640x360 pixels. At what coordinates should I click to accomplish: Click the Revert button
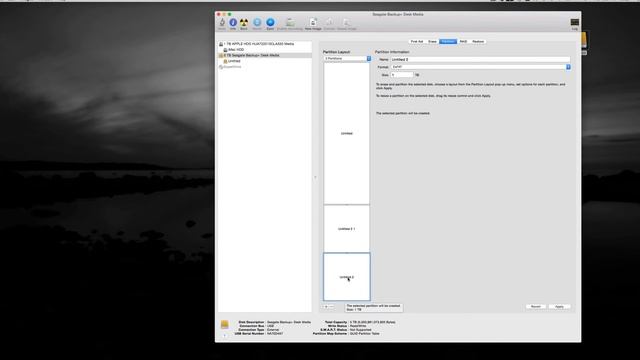536,307
